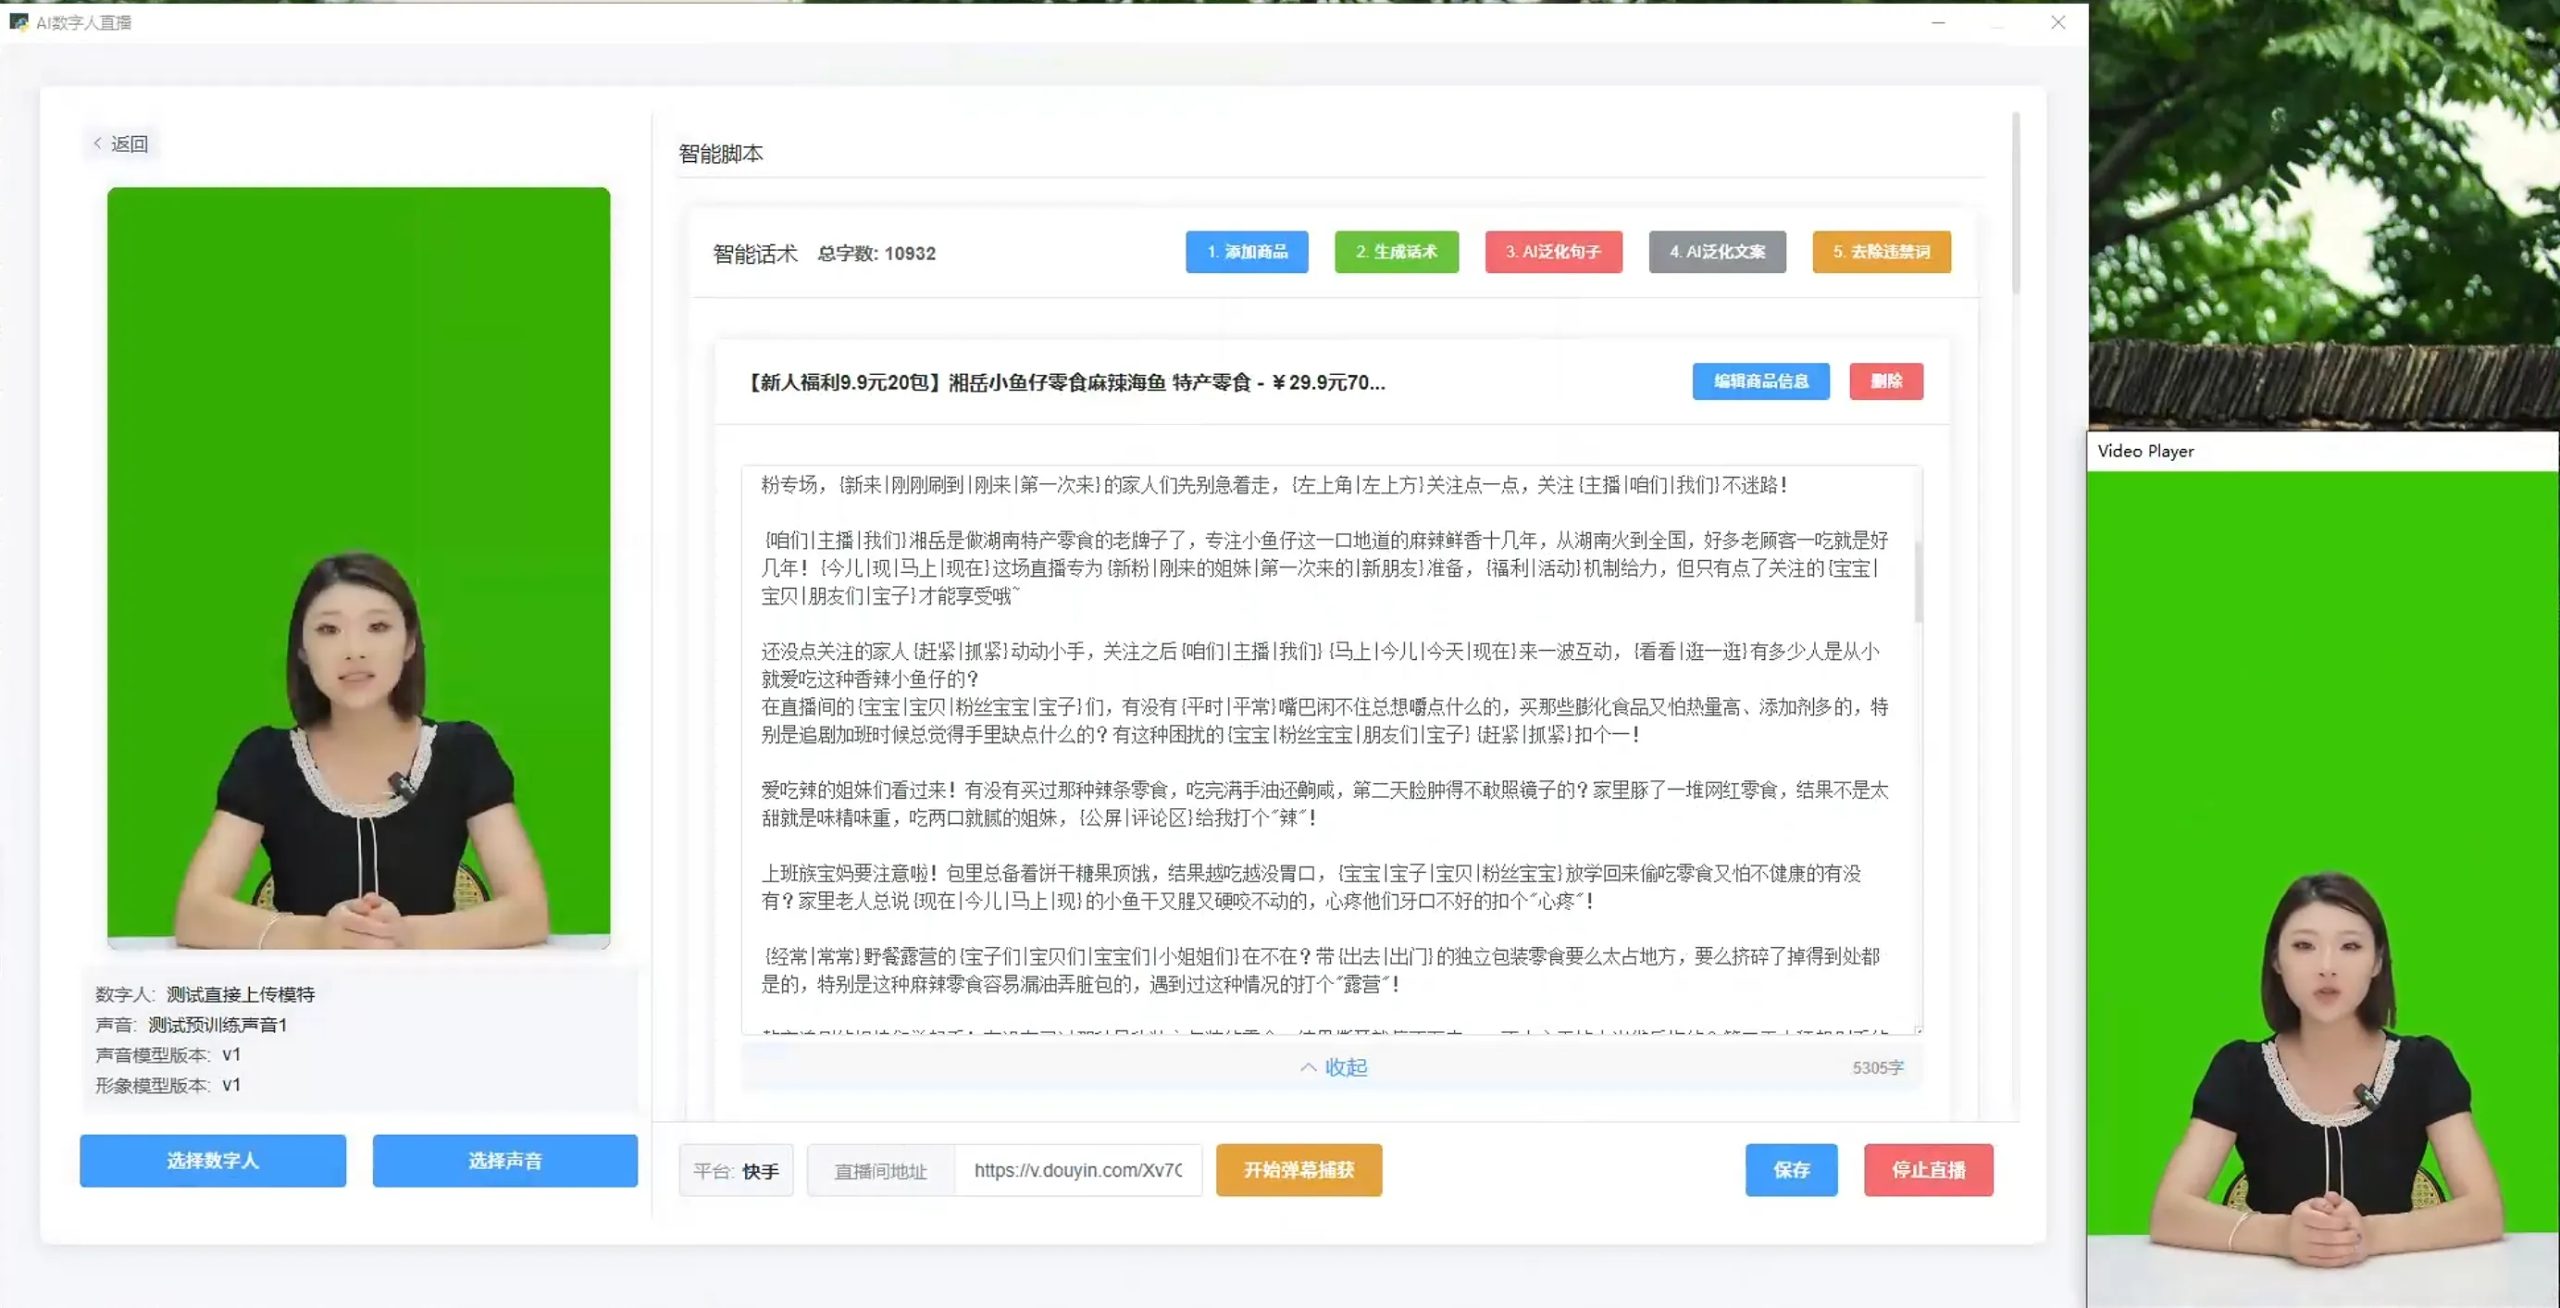Click 选择数字人 button
Image resolution: width=2560 pixels, height=1308 pixels.
tap(213, 1161)
